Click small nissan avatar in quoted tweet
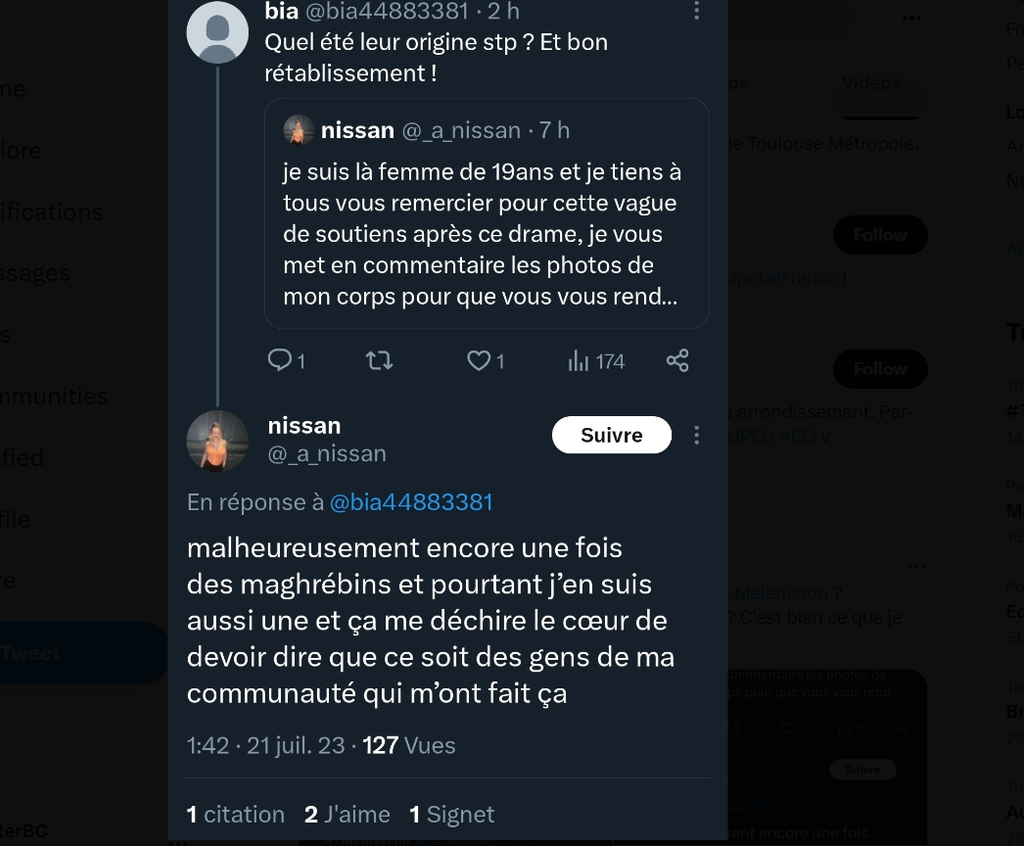The image size is (1024, 846). tap(298, 130)
